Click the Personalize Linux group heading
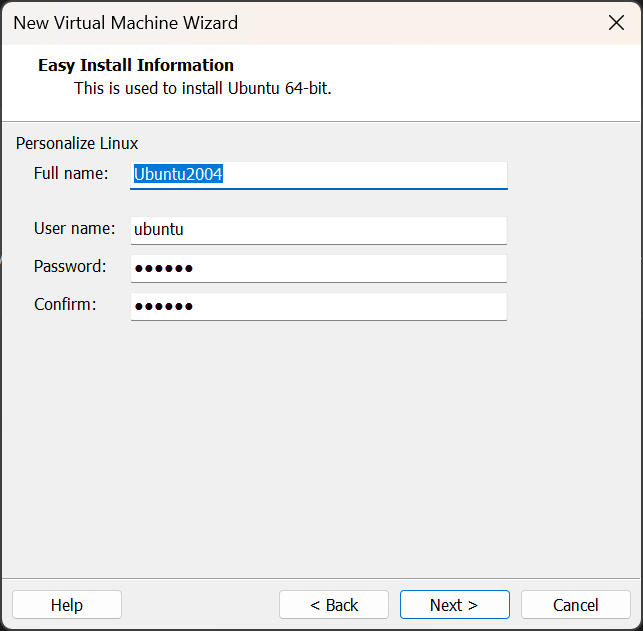643x631 pixels. (77, 144)
